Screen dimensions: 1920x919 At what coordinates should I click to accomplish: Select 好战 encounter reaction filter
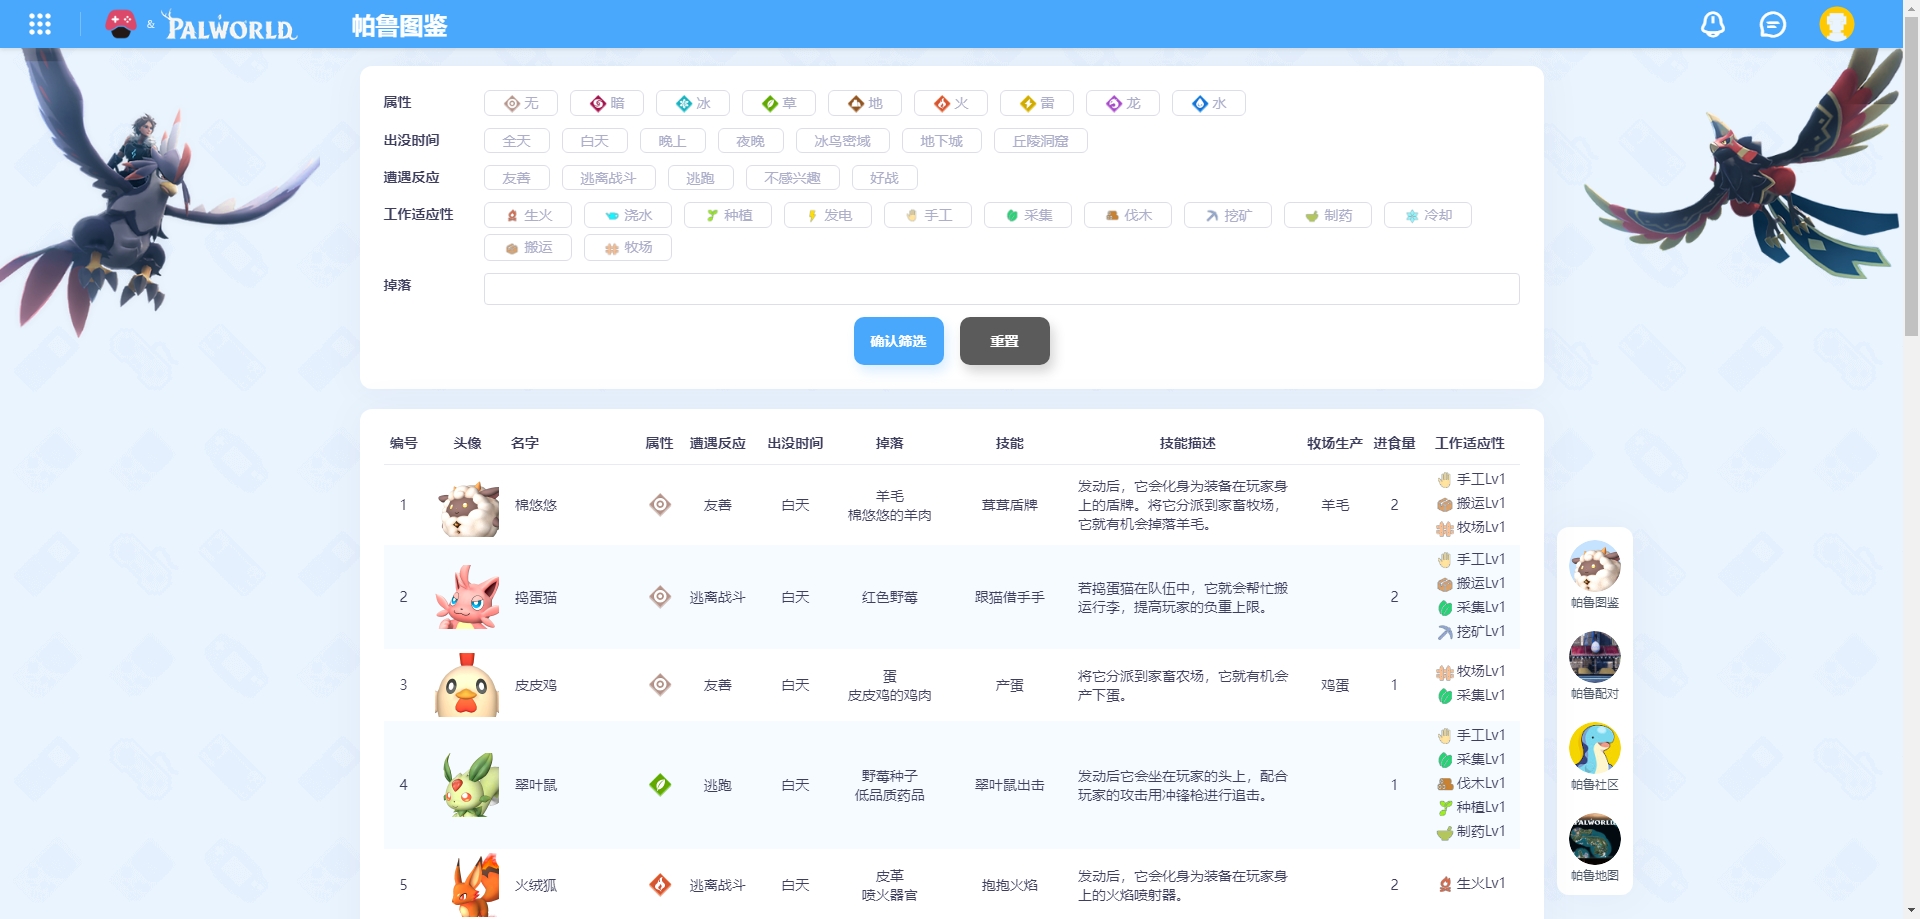(885, 178)
